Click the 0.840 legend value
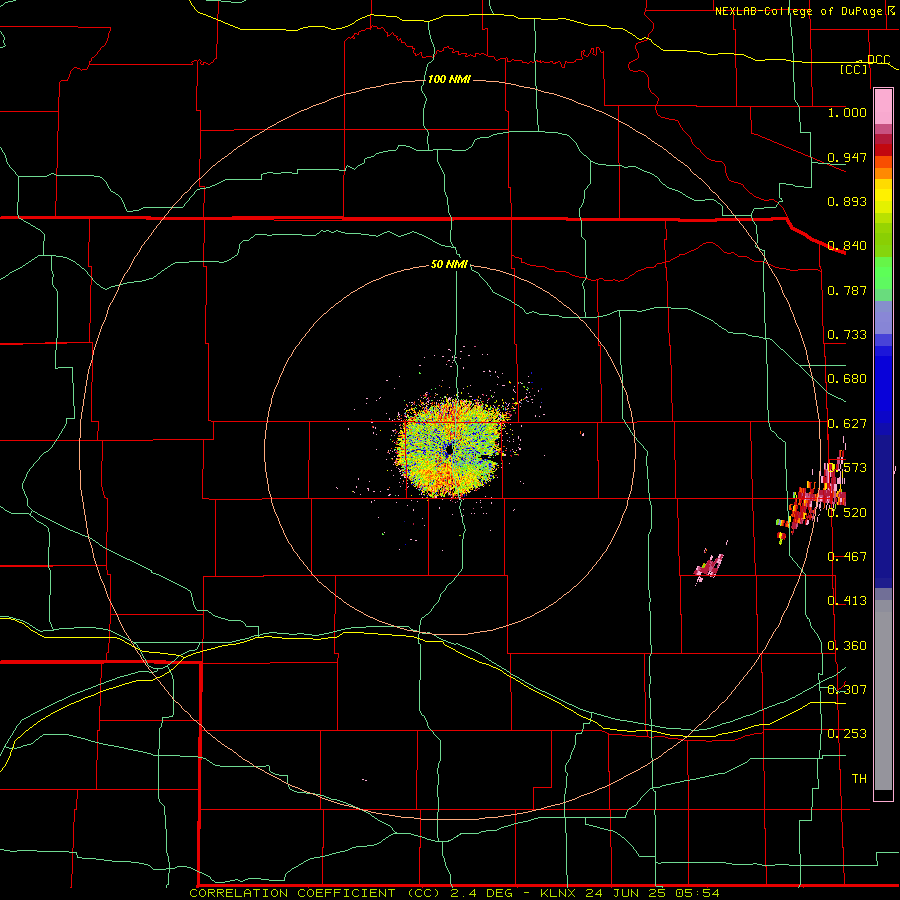This screenshot has height=900, width=900. point(847,246)
